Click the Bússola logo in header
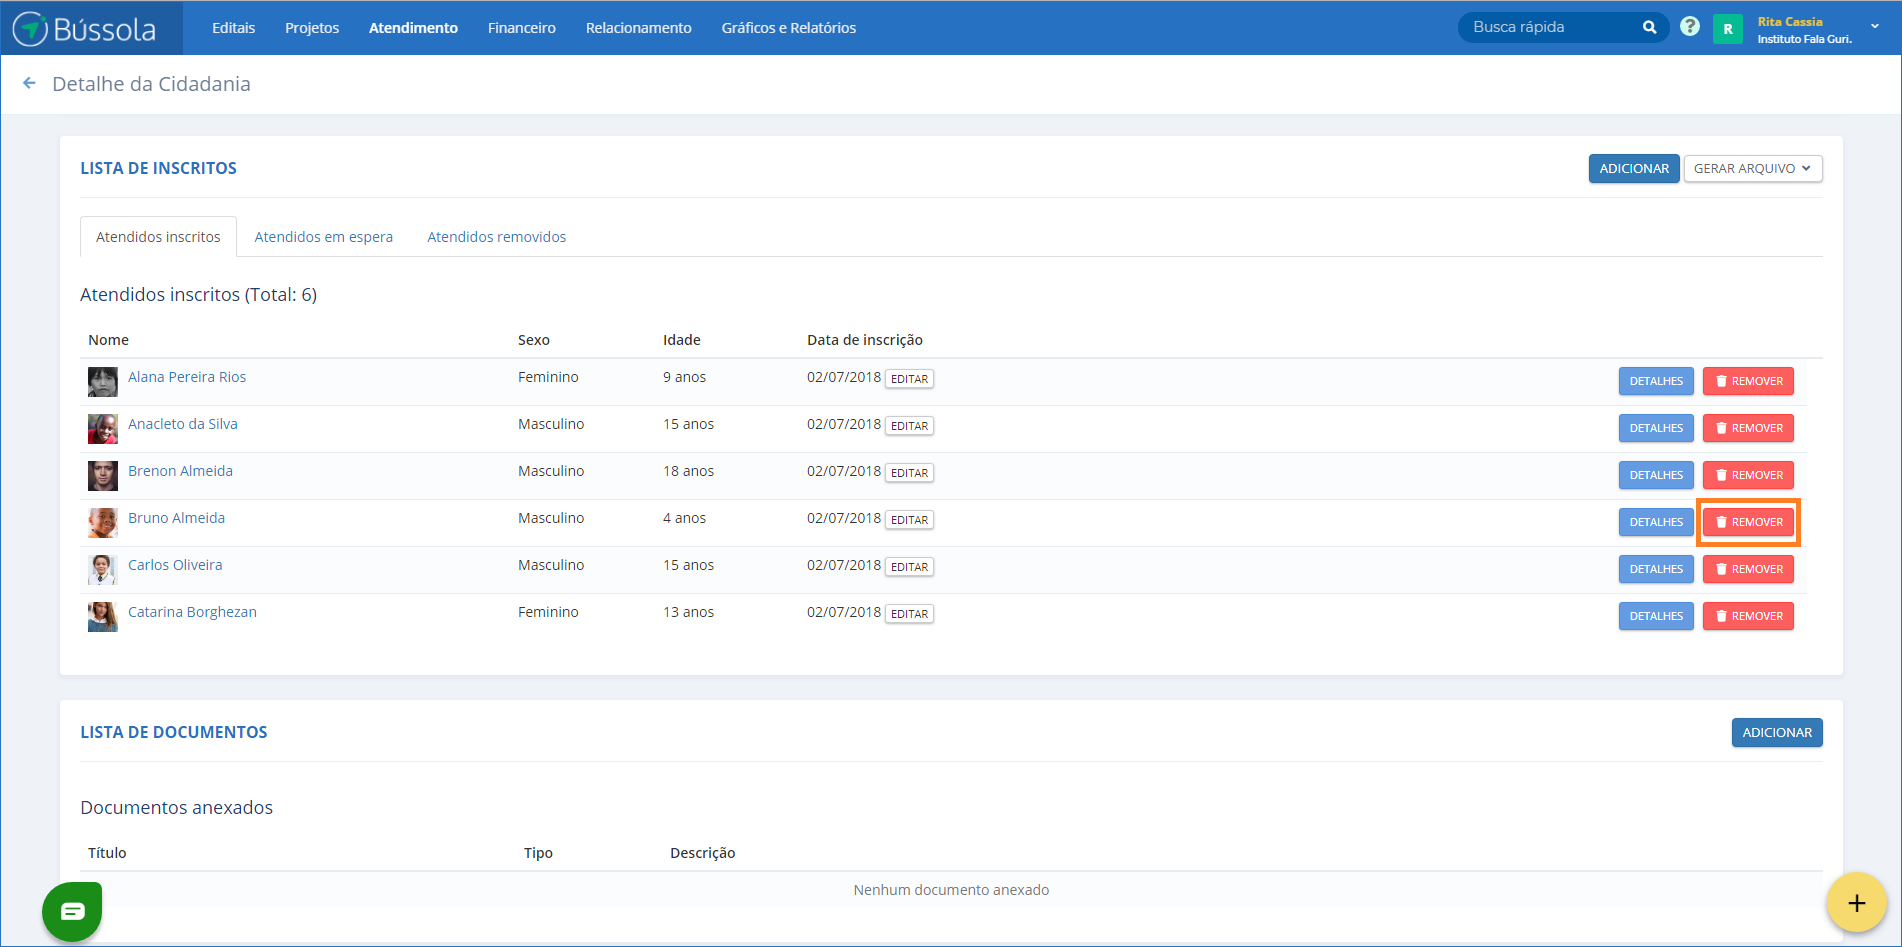 pyautogui.click(x=85, y=29)
